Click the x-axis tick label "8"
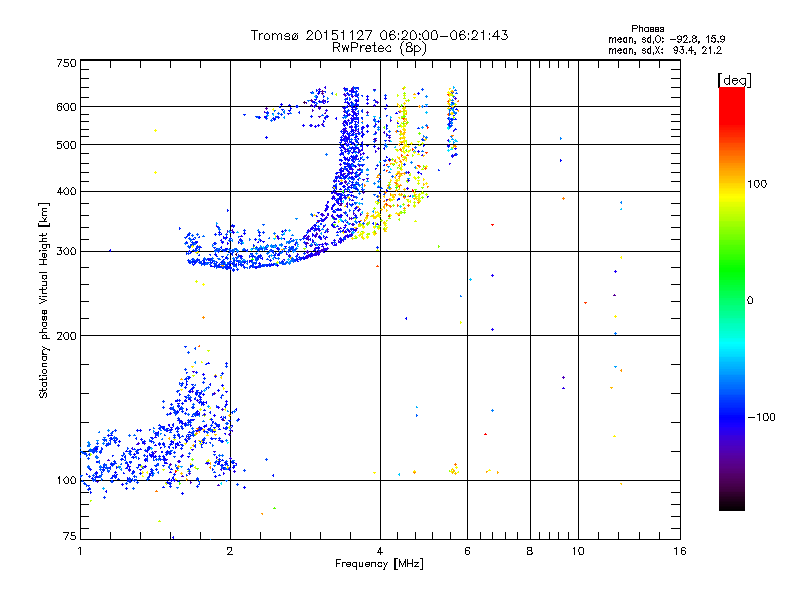 [x=530, y=551]
